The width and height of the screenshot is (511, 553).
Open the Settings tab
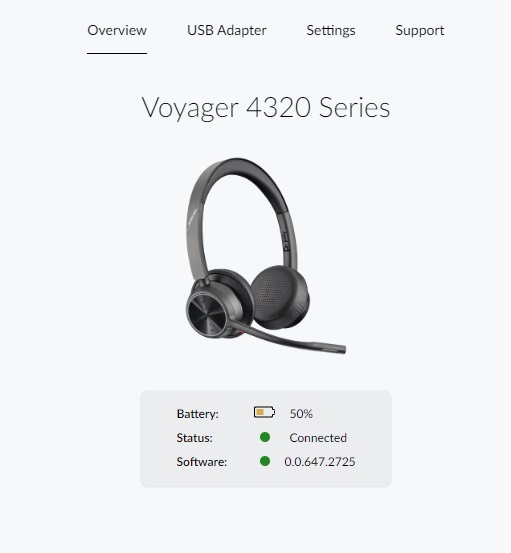(x=331, y=31)
